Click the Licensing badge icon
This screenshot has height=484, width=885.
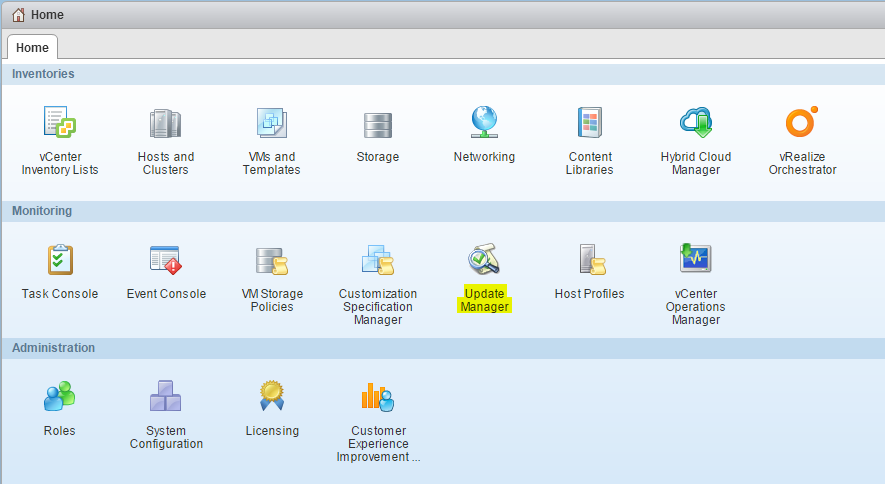272,397
